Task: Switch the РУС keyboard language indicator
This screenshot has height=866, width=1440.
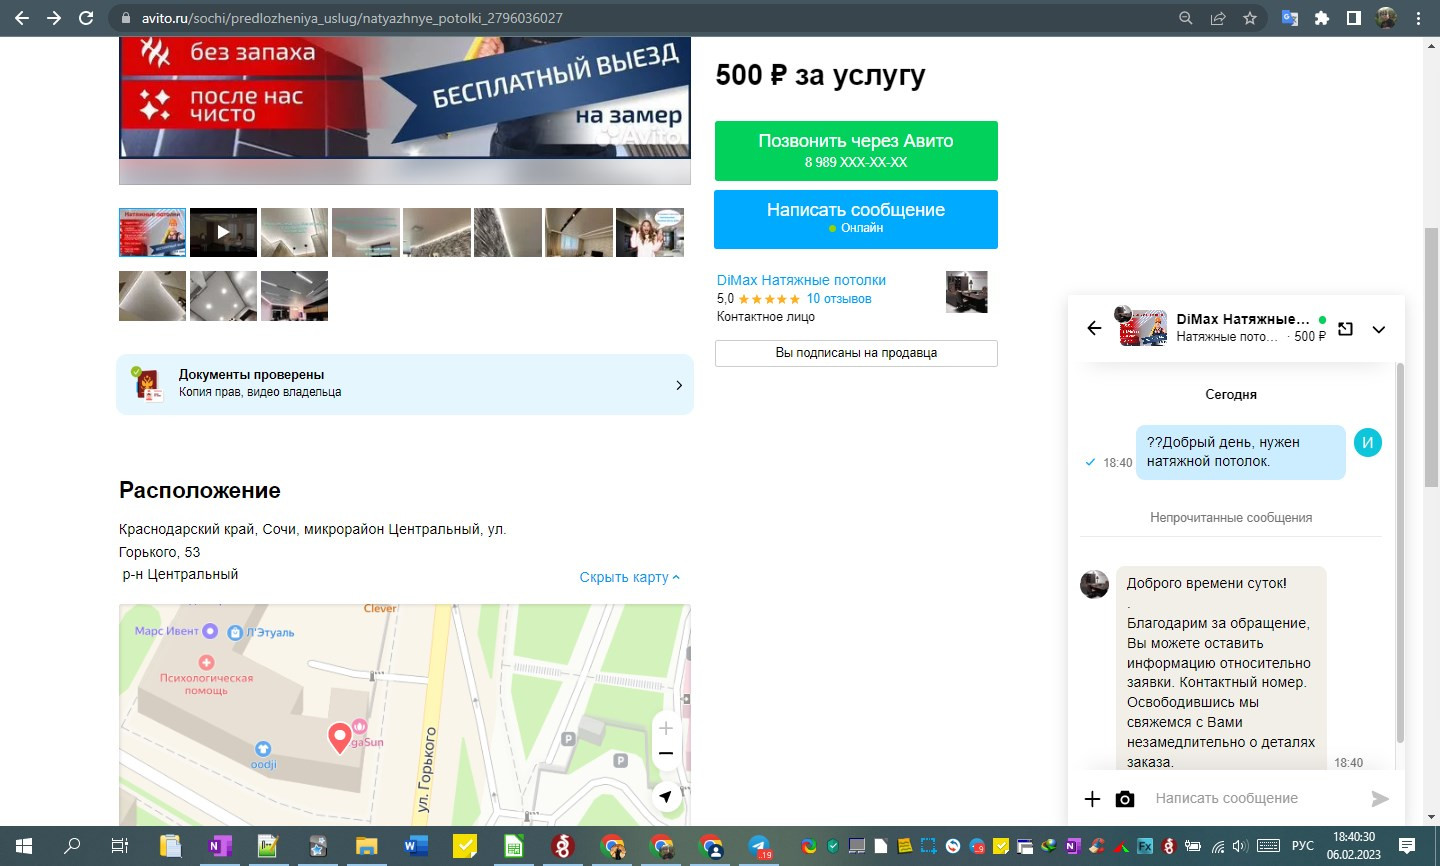Action: (1302, 846)
